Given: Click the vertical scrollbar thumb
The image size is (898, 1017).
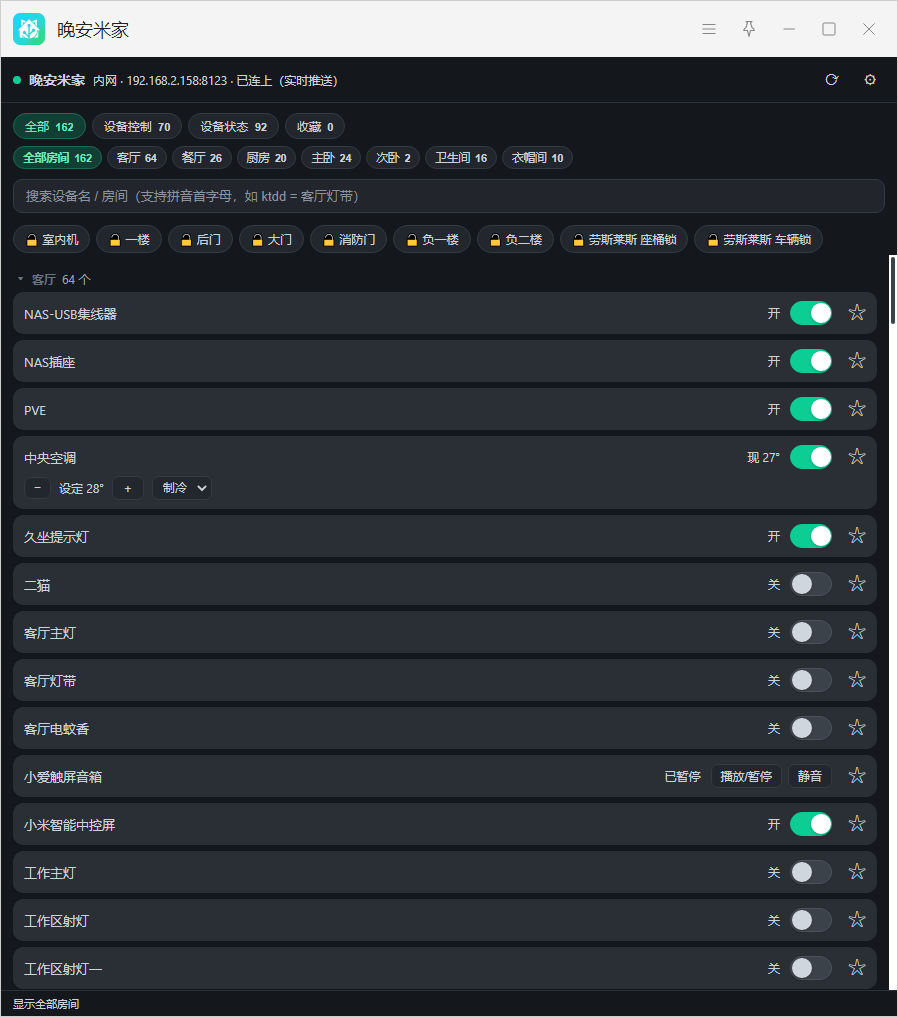Looking at the screenshot, I should pyautogui.click(x=893, y=290).
